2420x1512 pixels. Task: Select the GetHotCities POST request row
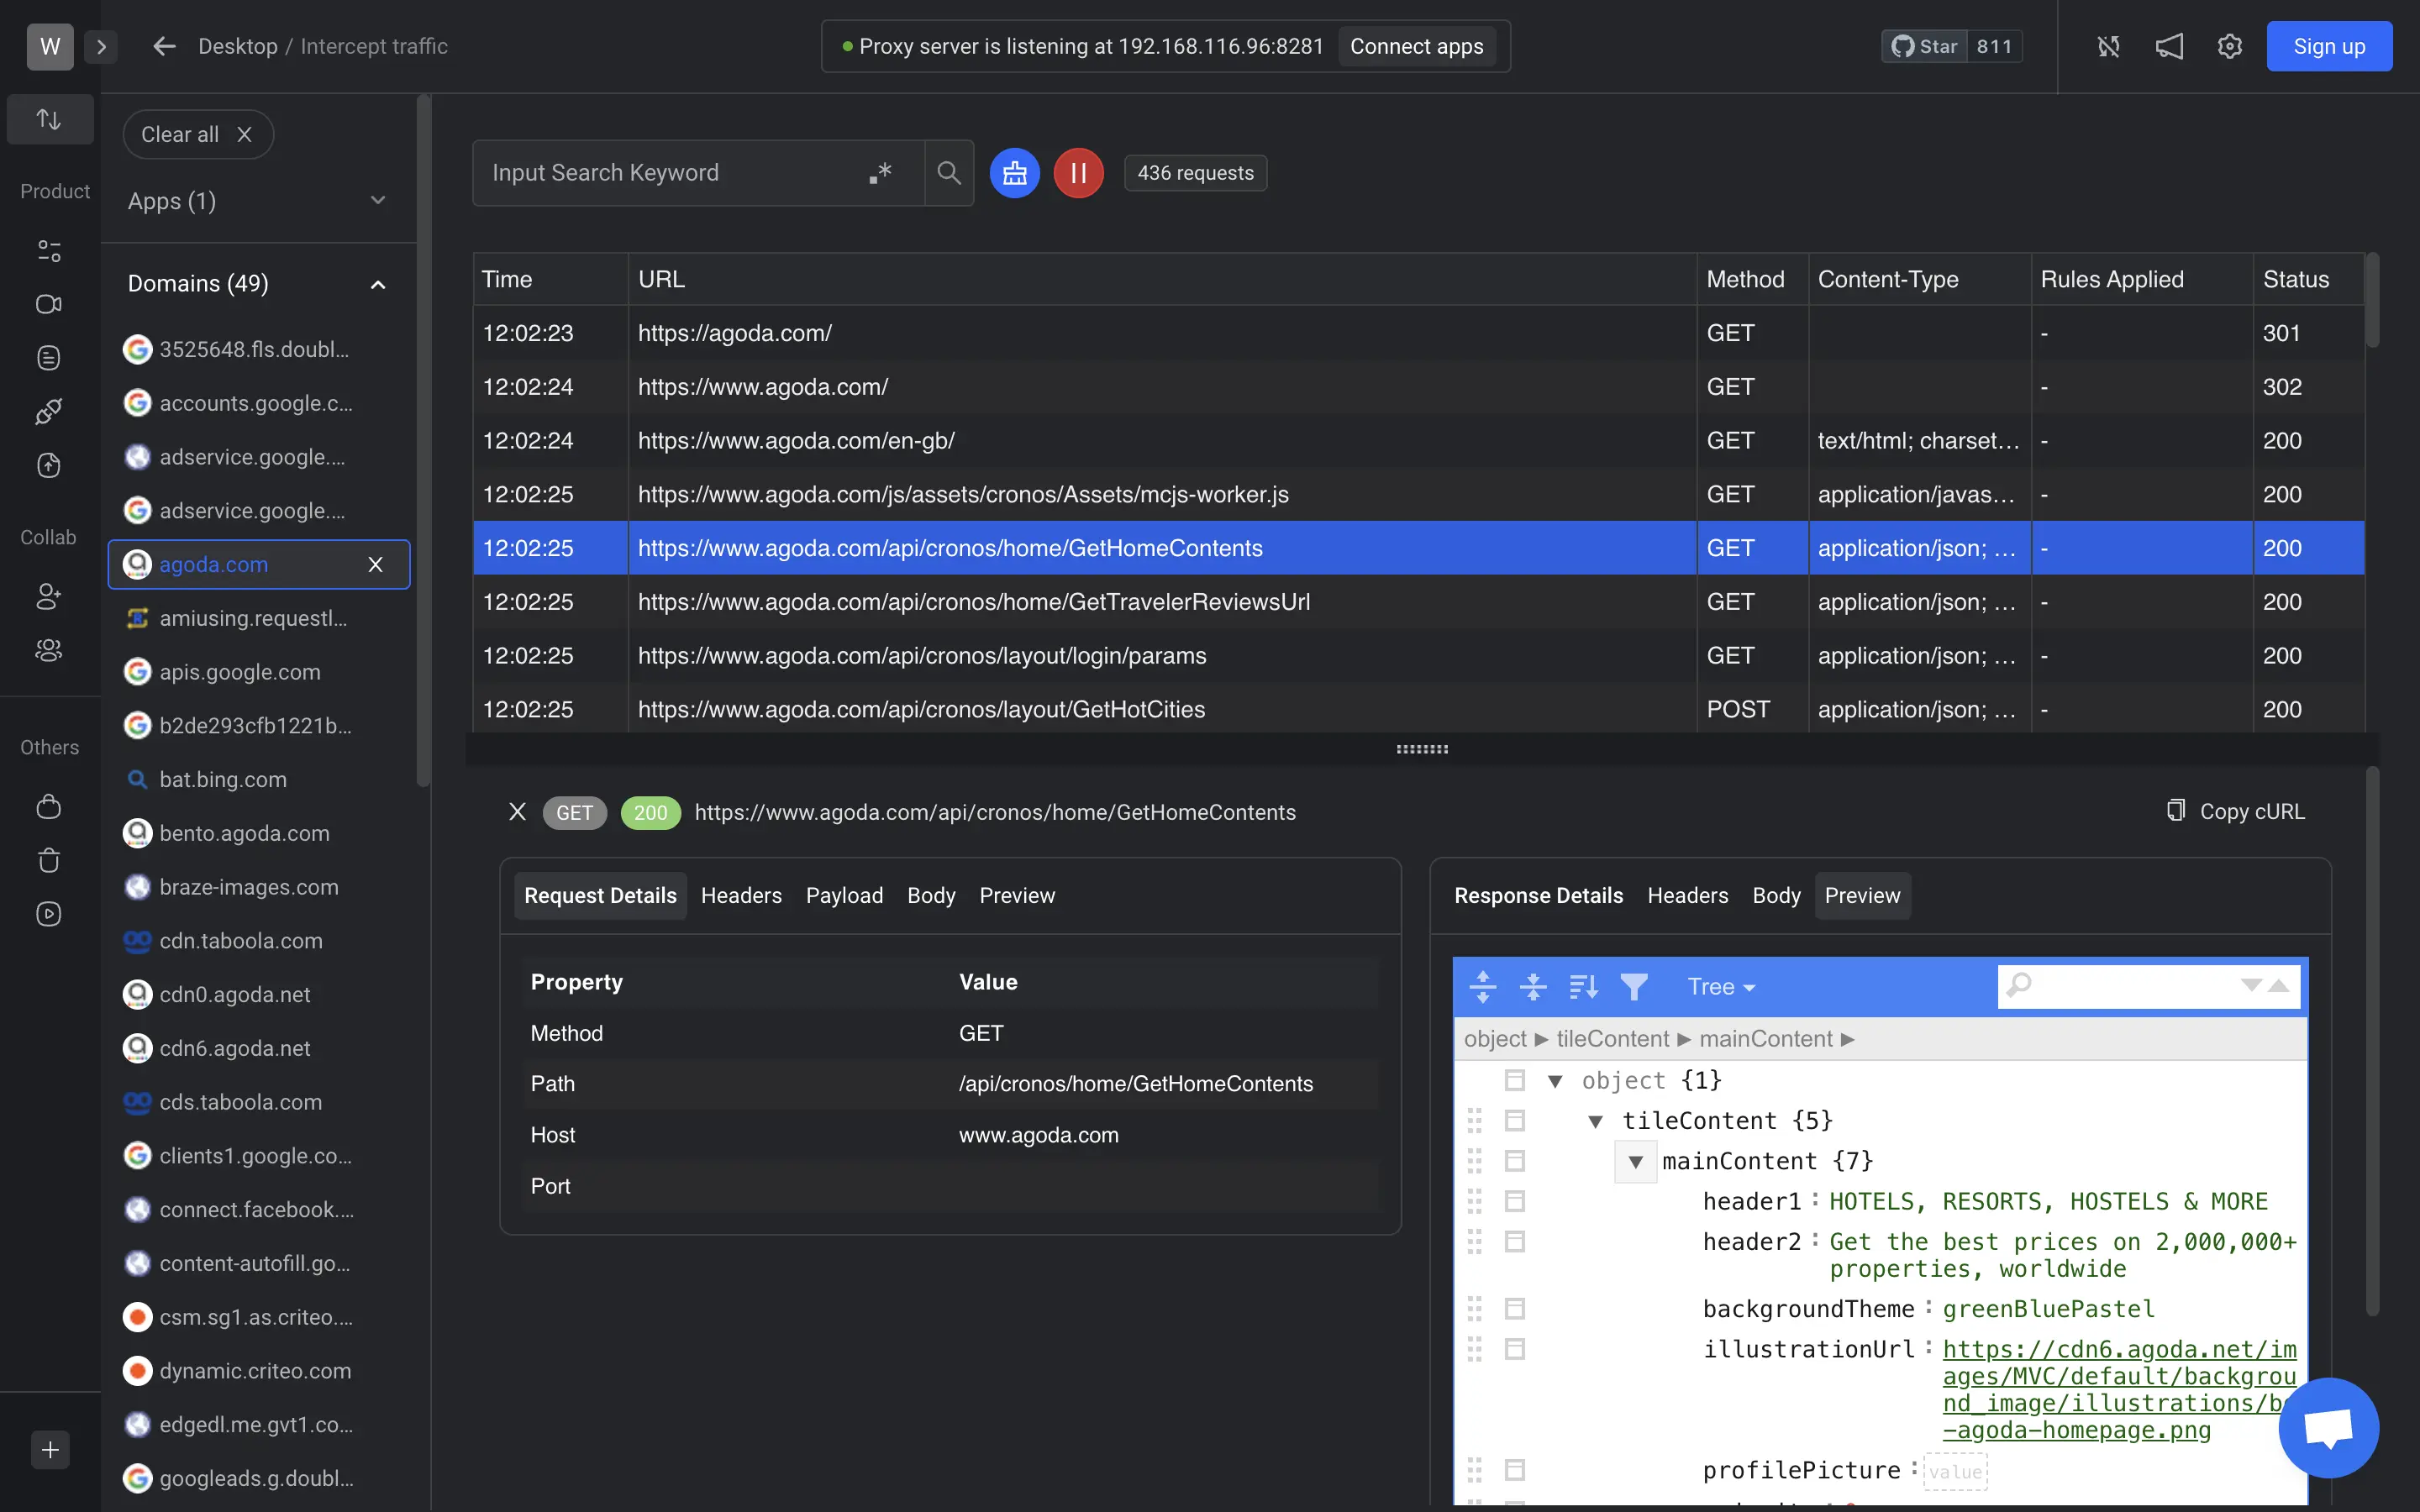click(1418, 710)
